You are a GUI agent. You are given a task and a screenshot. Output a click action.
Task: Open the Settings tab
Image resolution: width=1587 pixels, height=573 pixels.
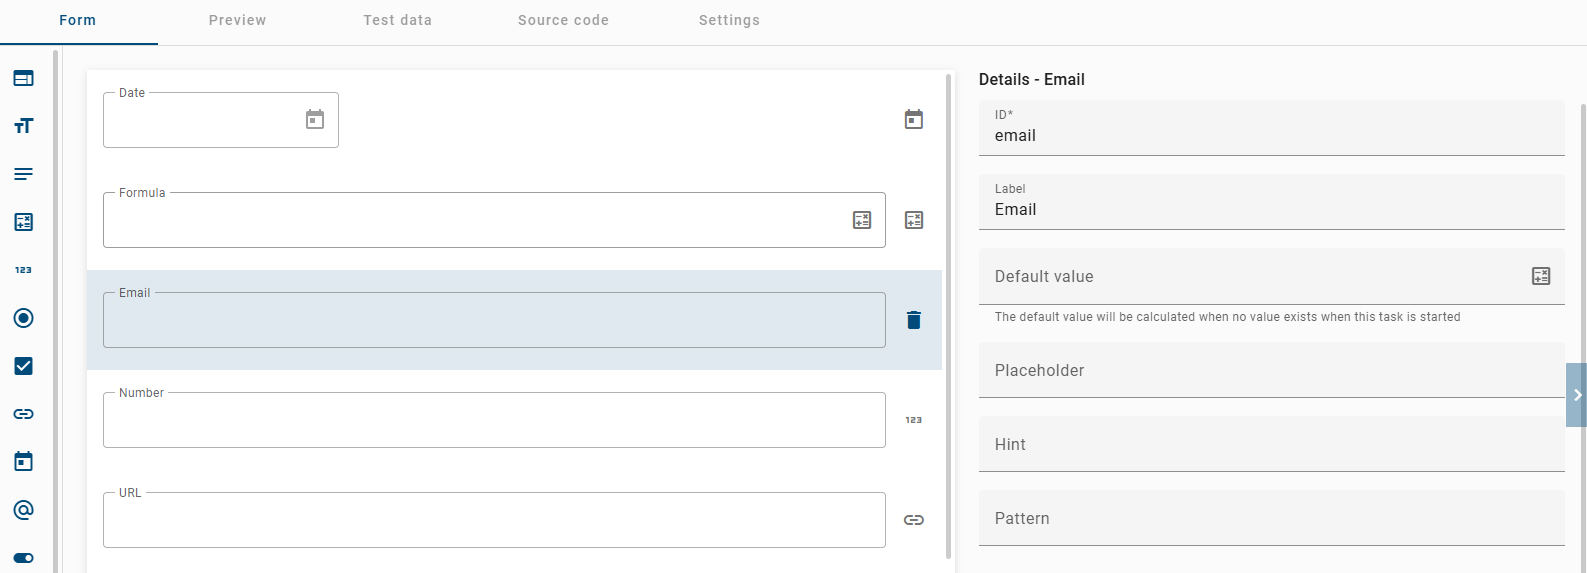point(730,21)
